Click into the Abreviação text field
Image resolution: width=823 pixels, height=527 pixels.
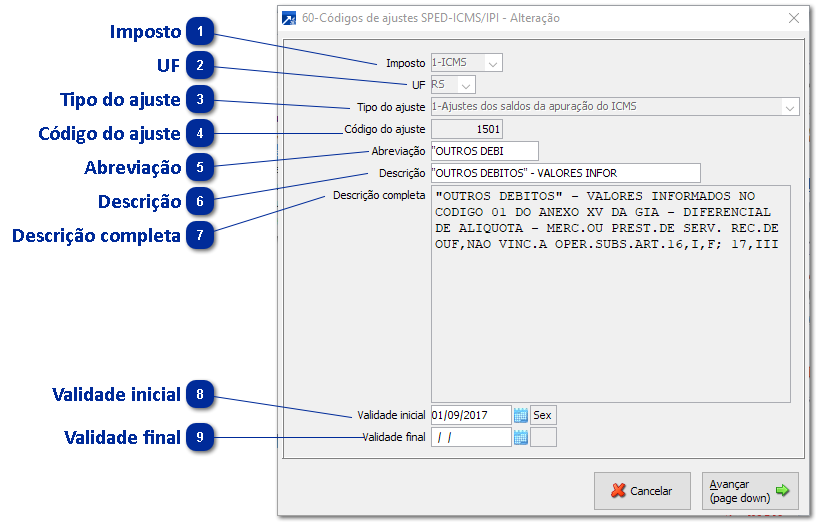click(484, 151)
